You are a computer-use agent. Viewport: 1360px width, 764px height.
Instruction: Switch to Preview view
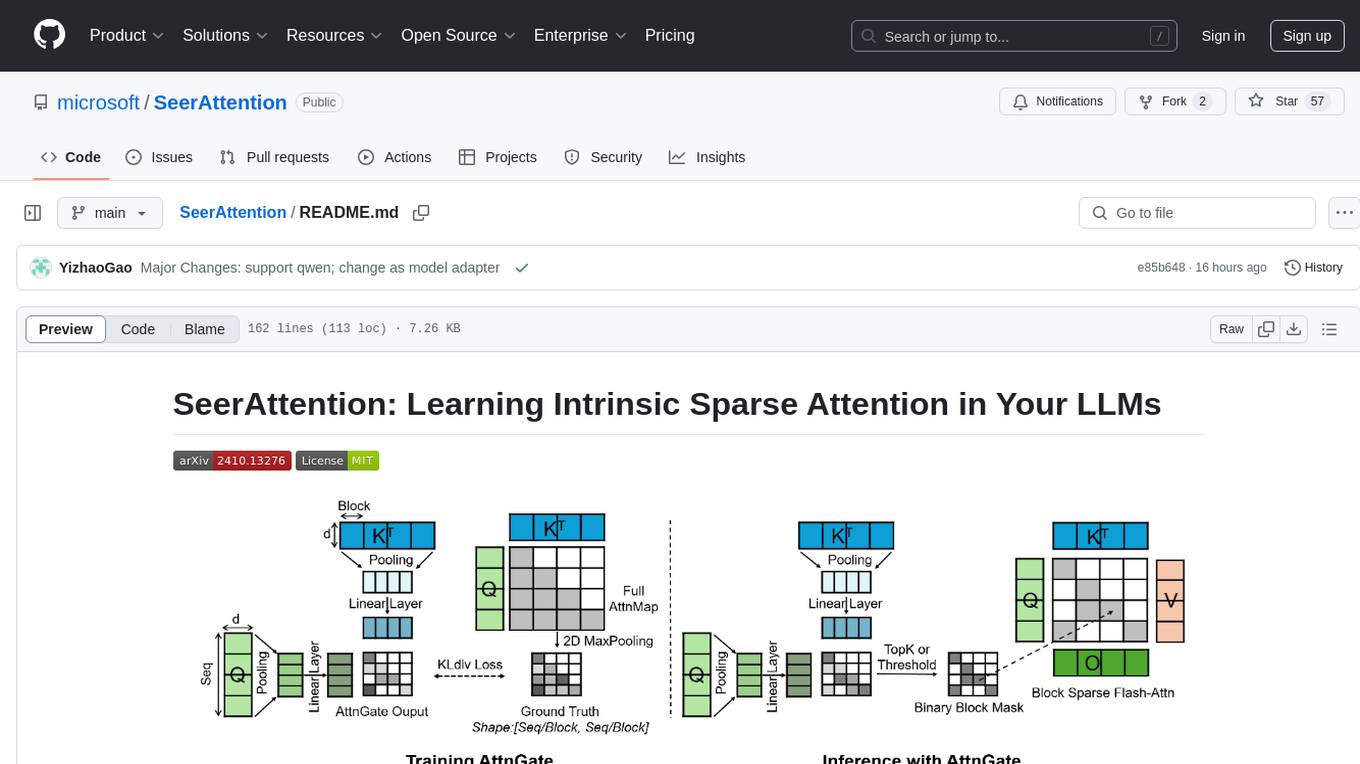coord(66,329)
